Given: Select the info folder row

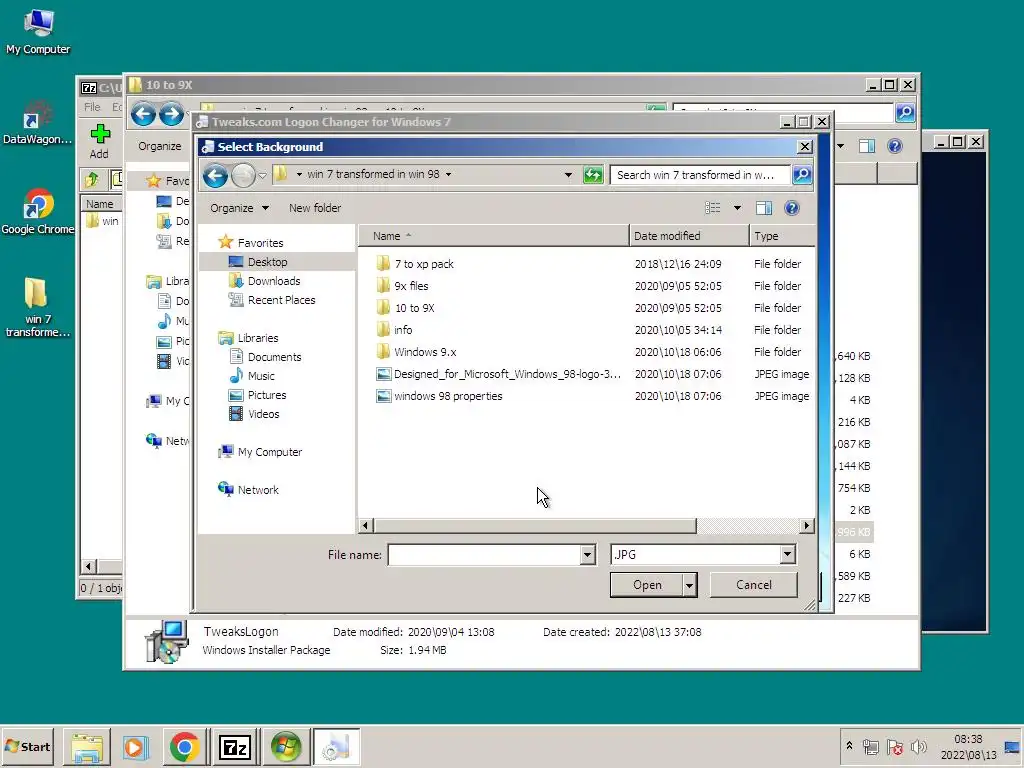Looking at the screenshot, I should 403,330.
